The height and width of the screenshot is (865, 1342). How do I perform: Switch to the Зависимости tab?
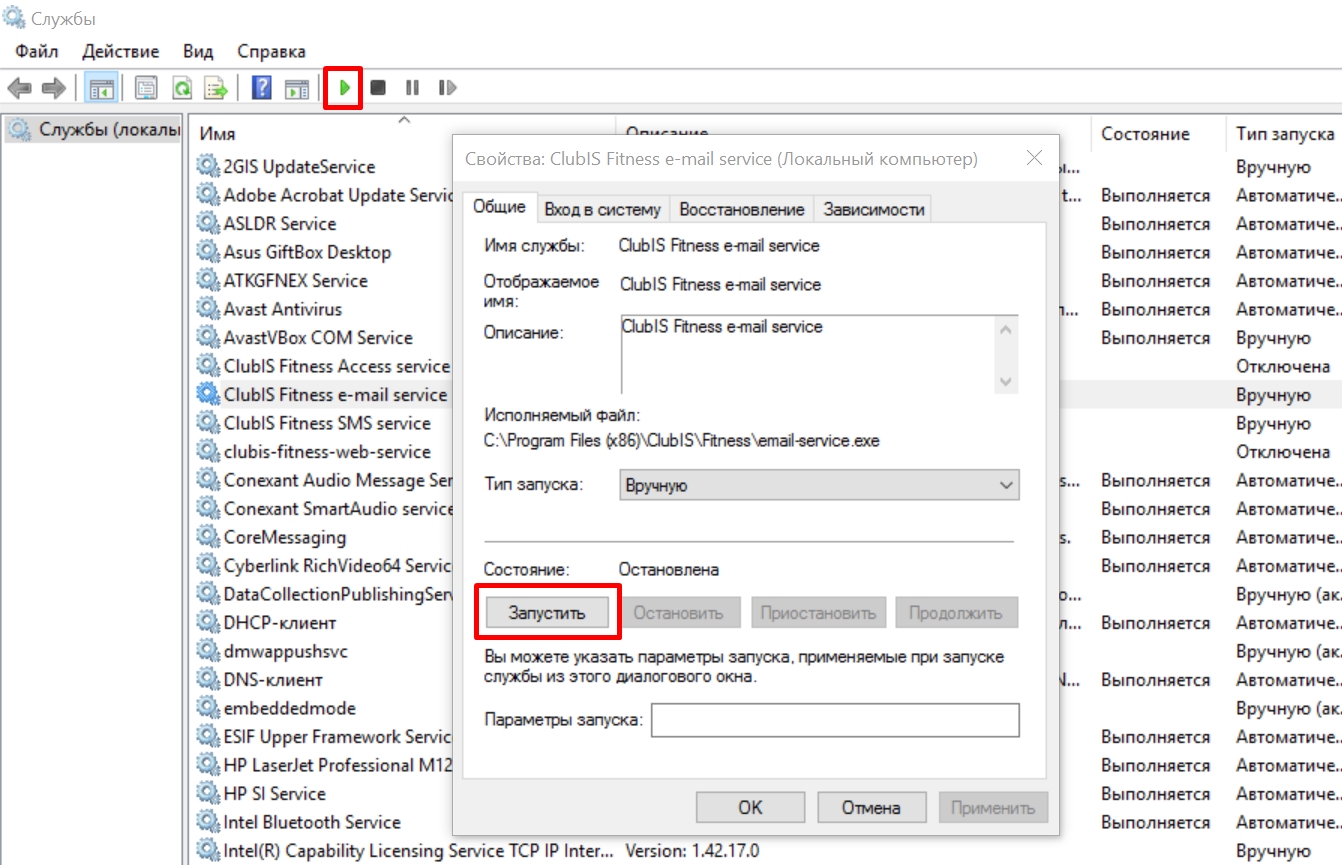click(873, 209)
